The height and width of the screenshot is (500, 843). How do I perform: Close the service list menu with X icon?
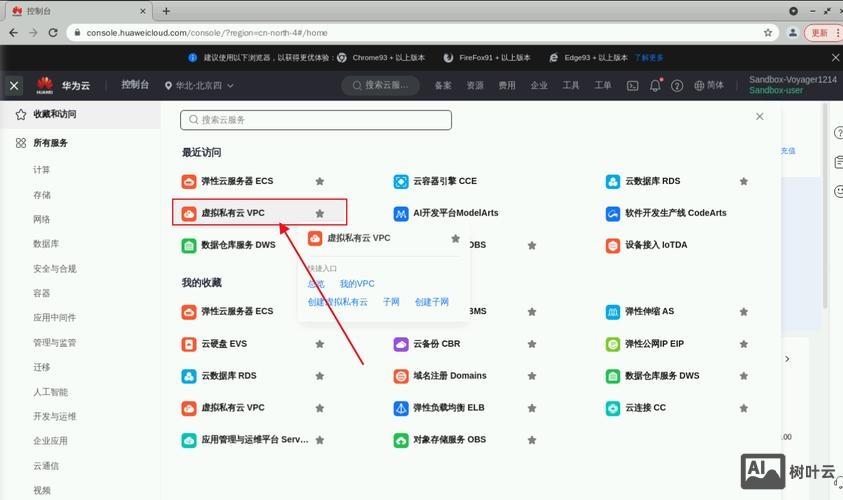15,85
